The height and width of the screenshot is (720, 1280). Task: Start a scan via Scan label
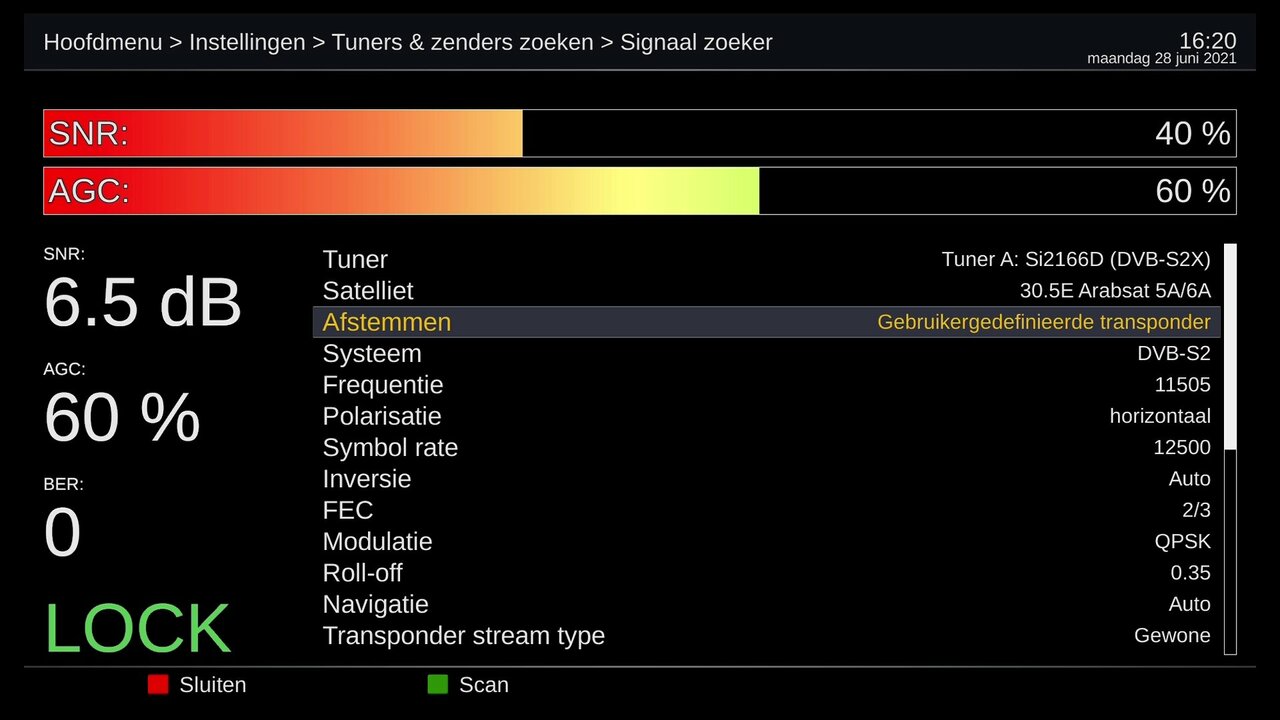[484, 685]
